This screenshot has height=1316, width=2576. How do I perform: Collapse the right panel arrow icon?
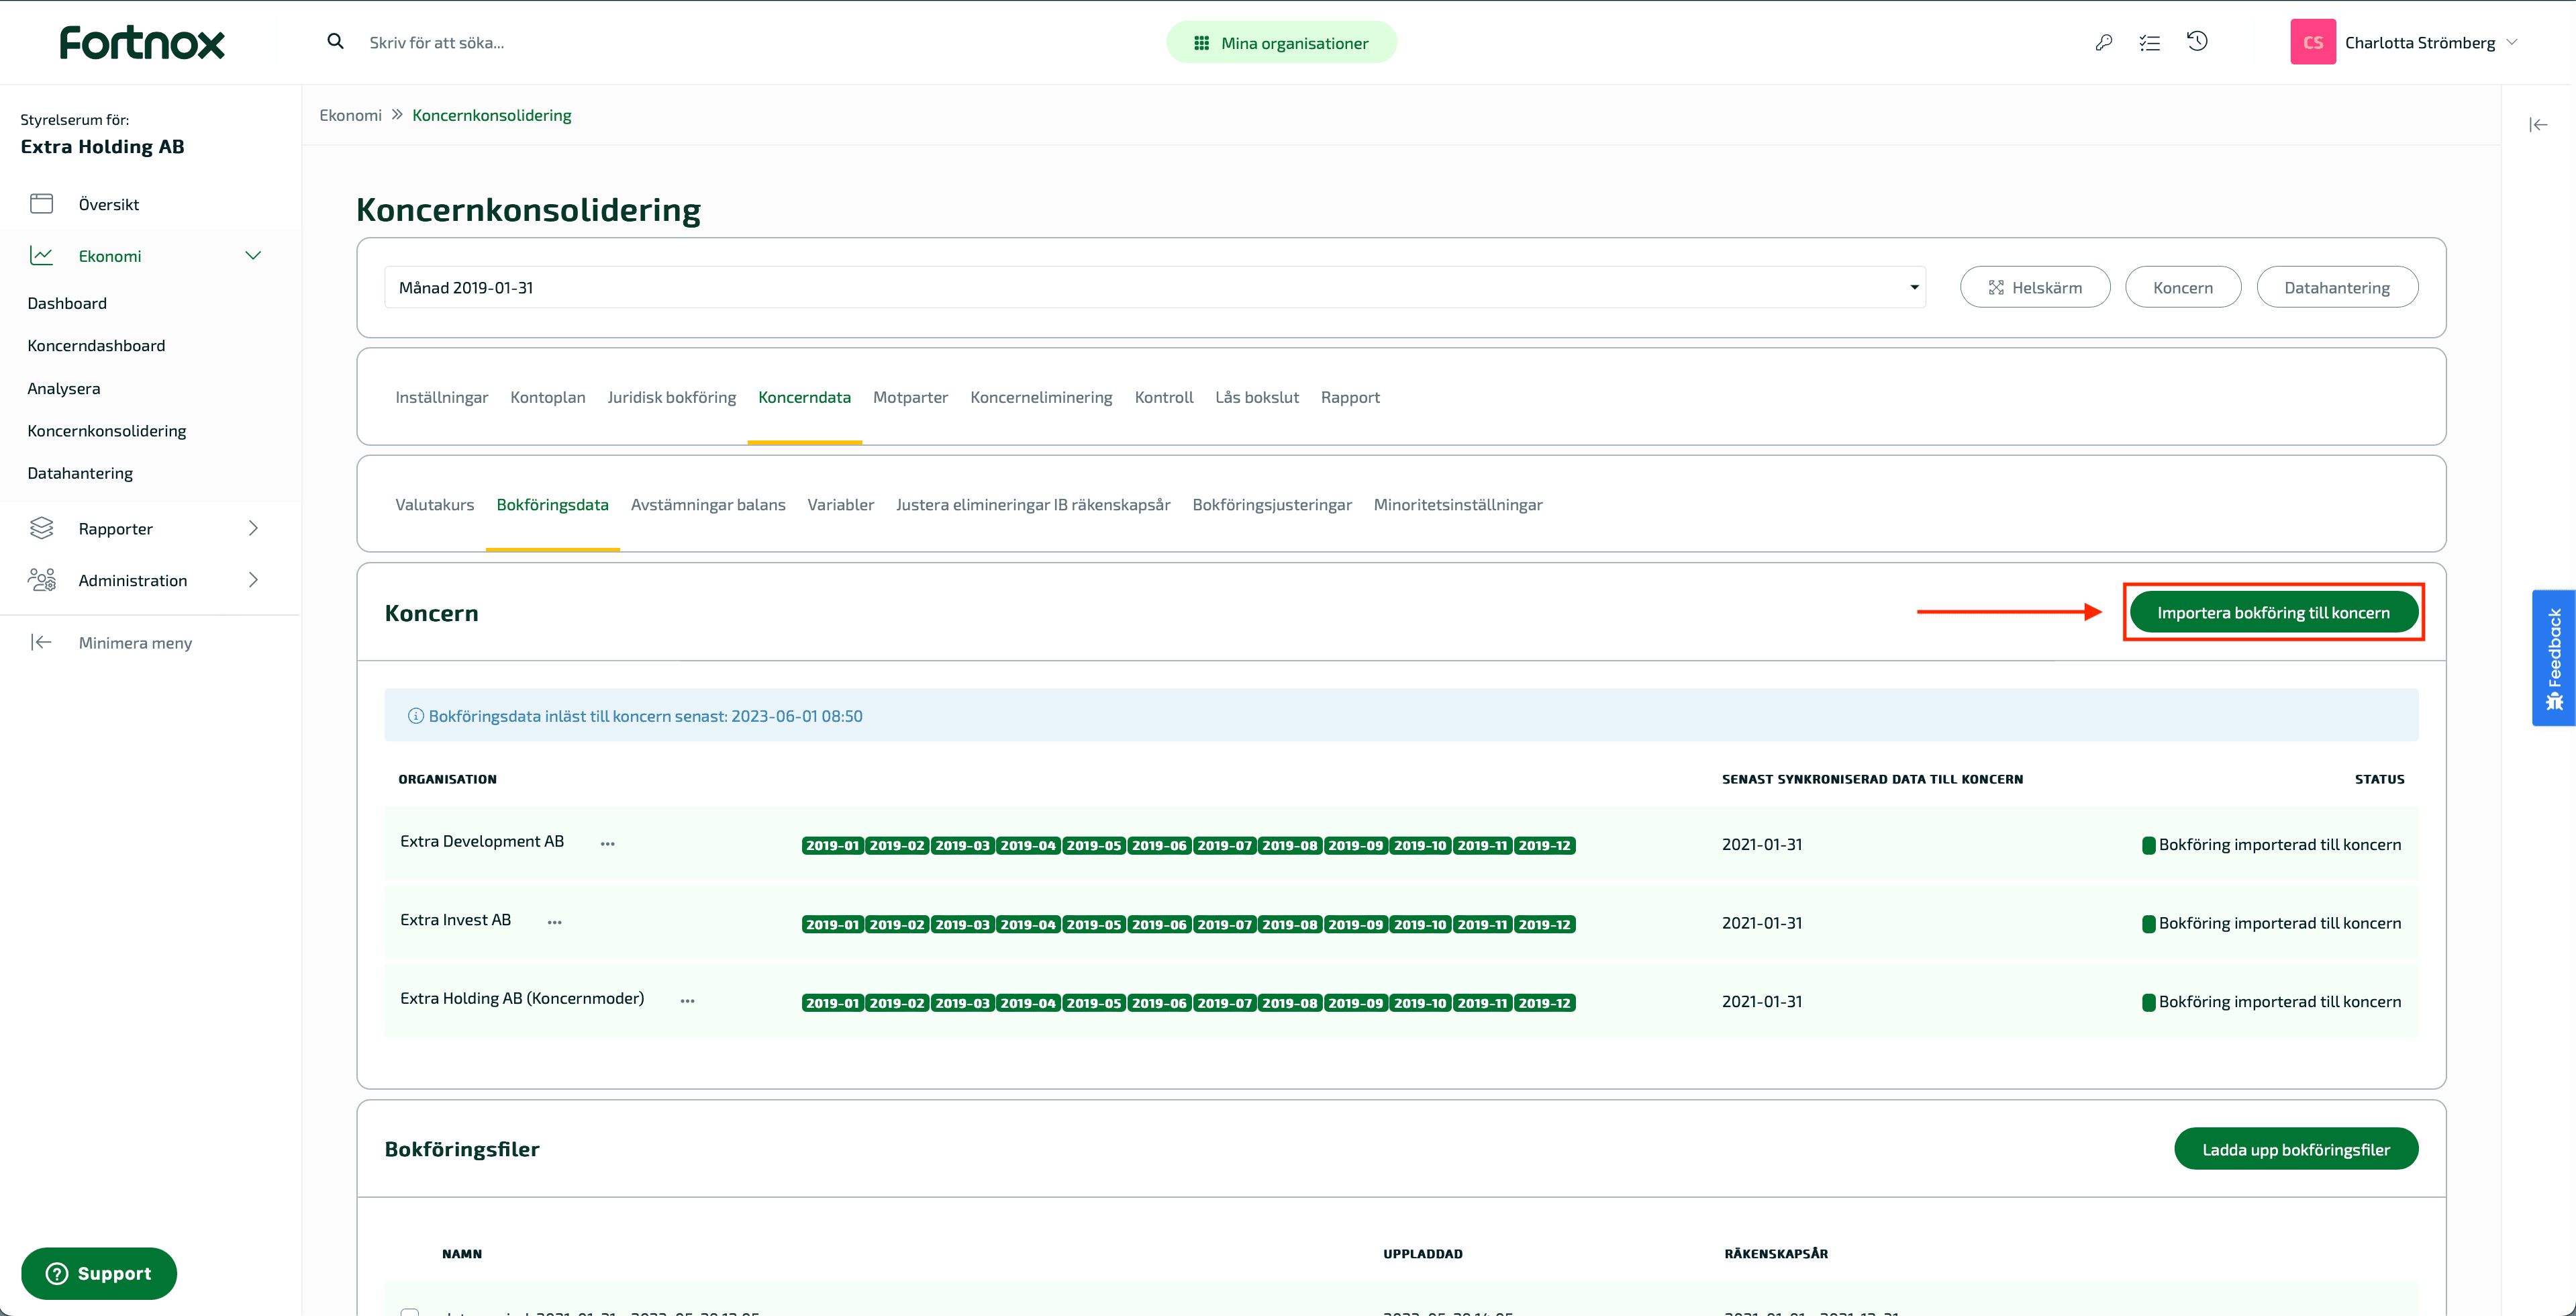(x=2538, y=125)
